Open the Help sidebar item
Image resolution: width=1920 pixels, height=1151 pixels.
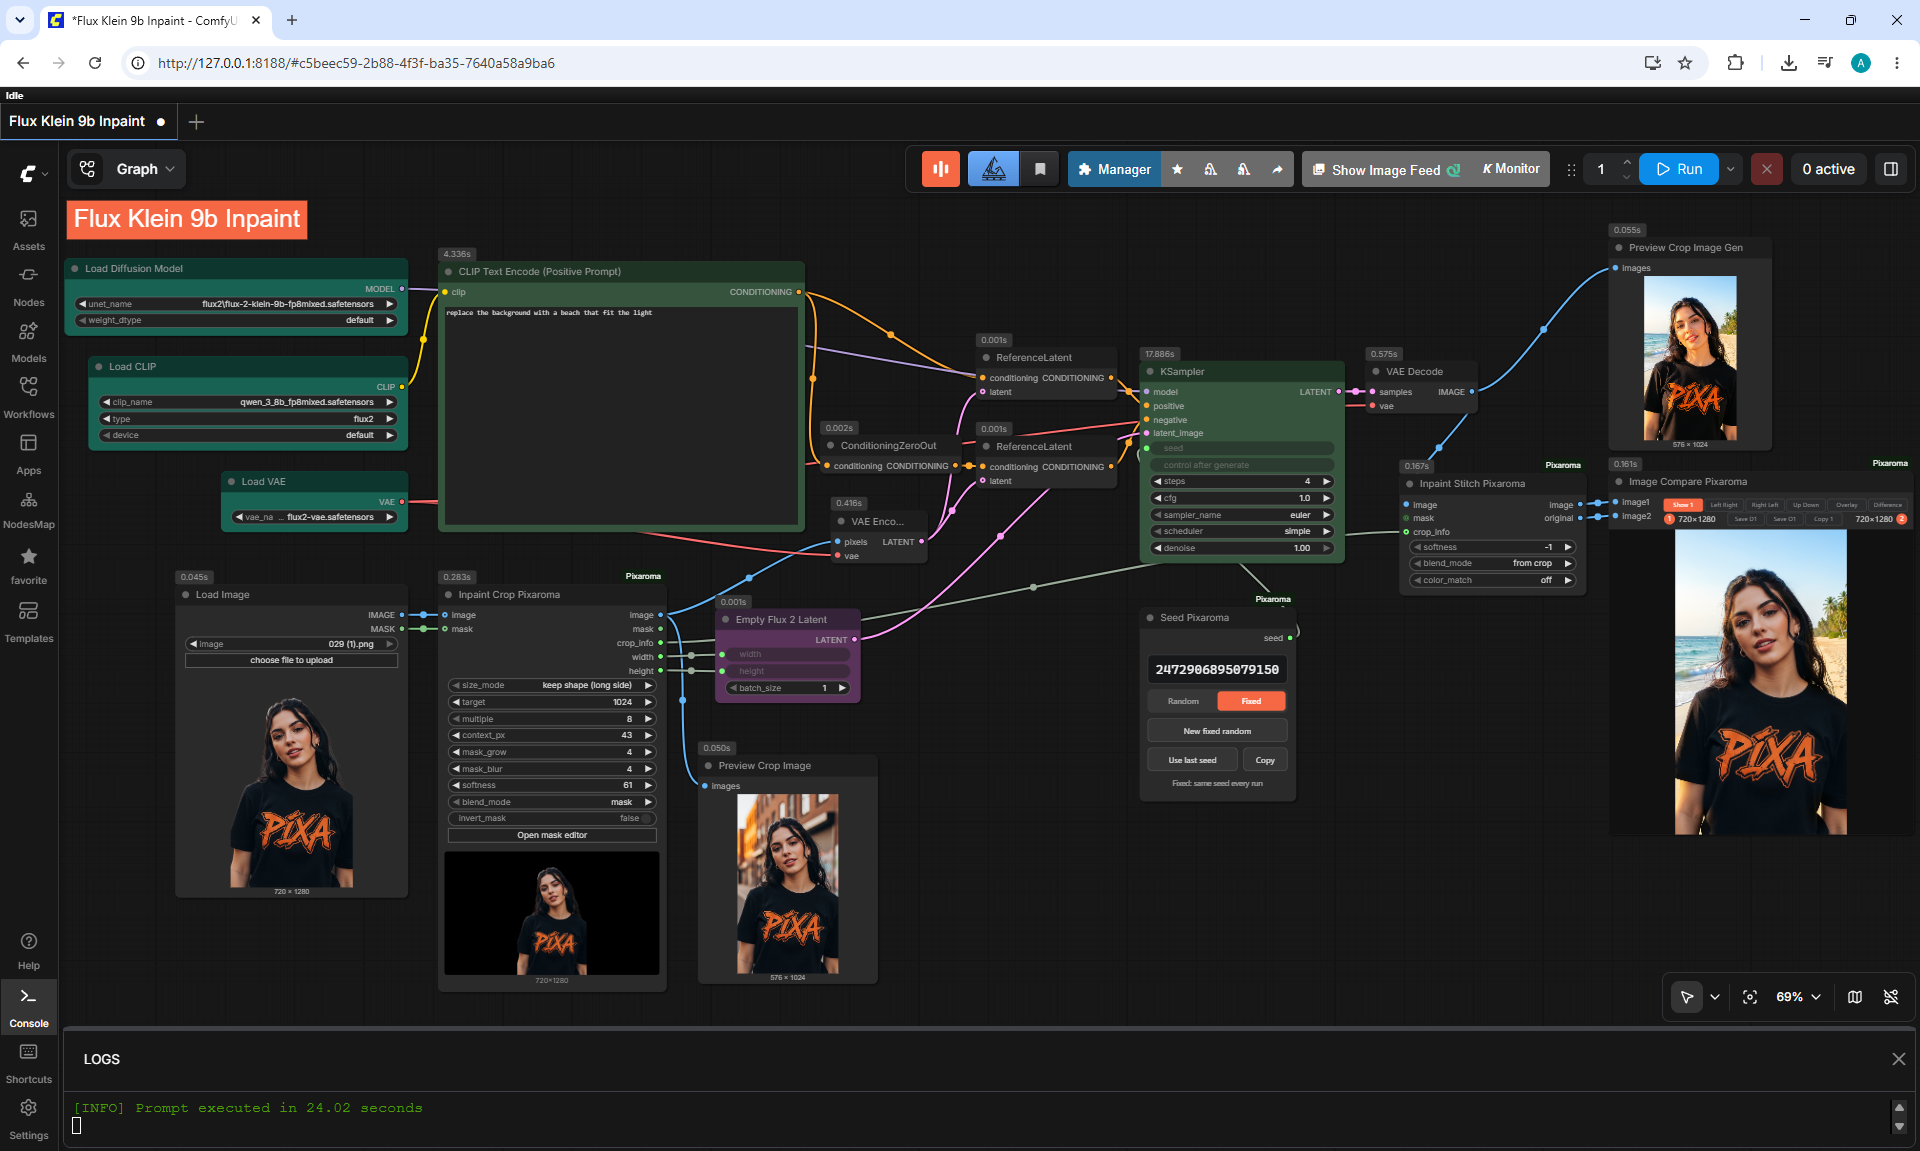click(x=29, y=951)
